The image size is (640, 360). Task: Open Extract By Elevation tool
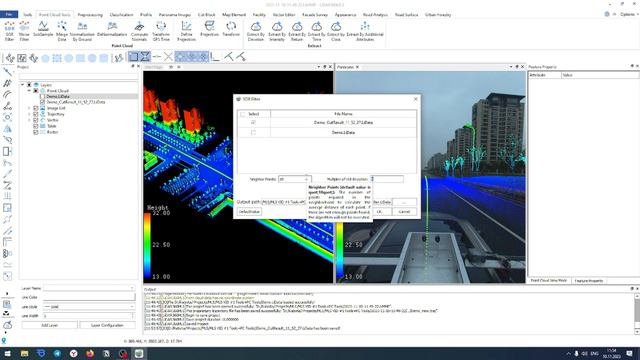pyautogui.click(x=256, y=31)
